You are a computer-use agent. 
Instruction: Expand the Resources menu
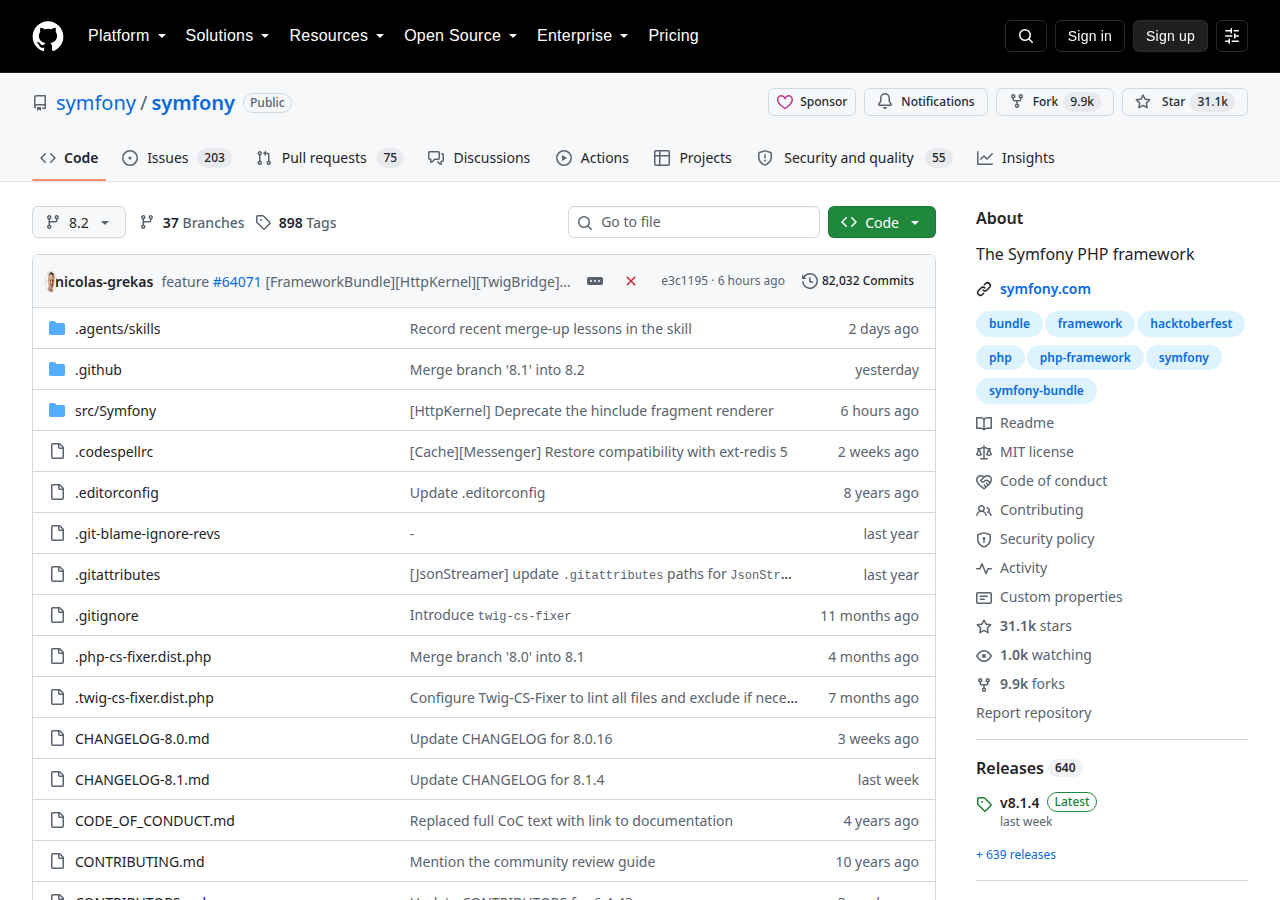[337, 35]
